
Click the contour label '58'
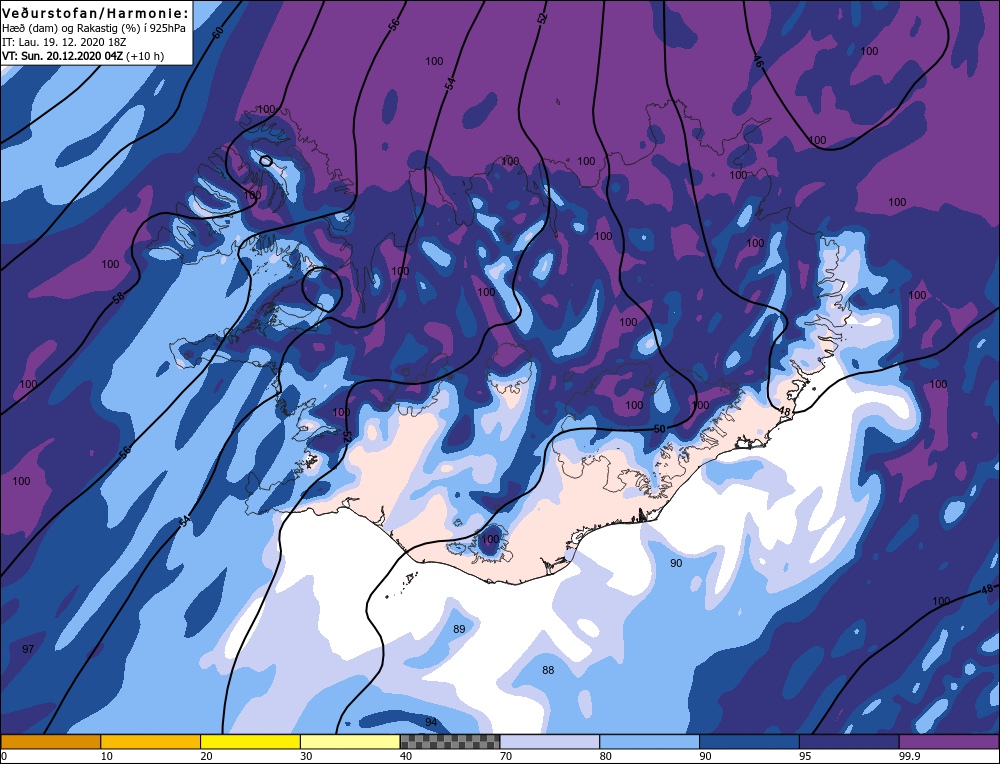[119, 297]
